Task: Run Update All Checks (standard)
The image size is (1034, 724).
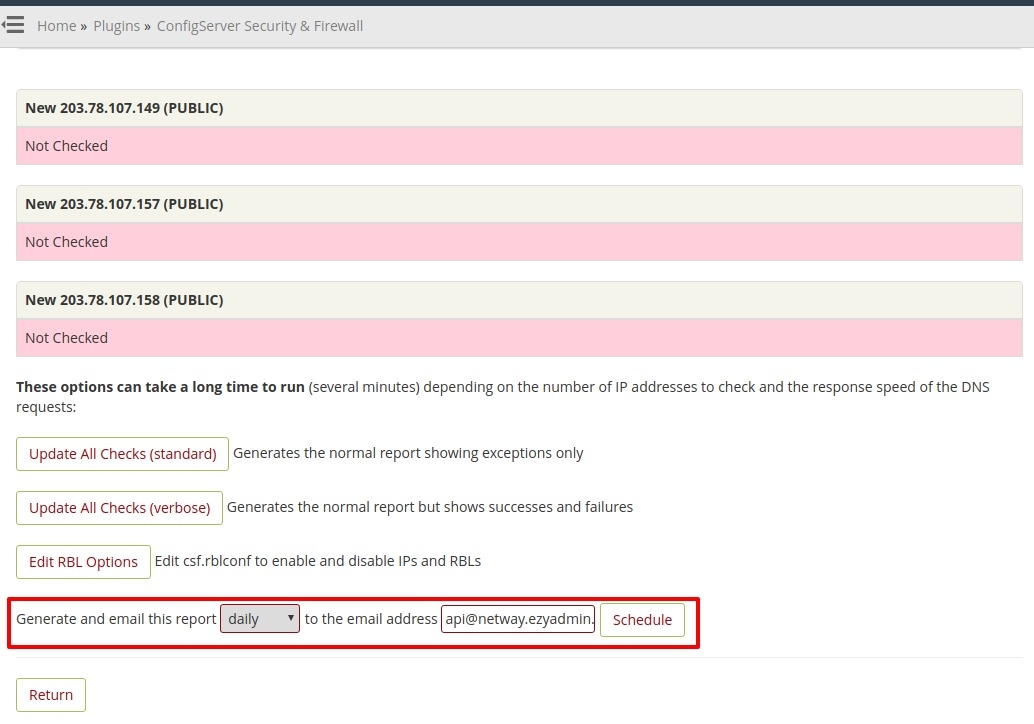Action: tap(122, 454)
